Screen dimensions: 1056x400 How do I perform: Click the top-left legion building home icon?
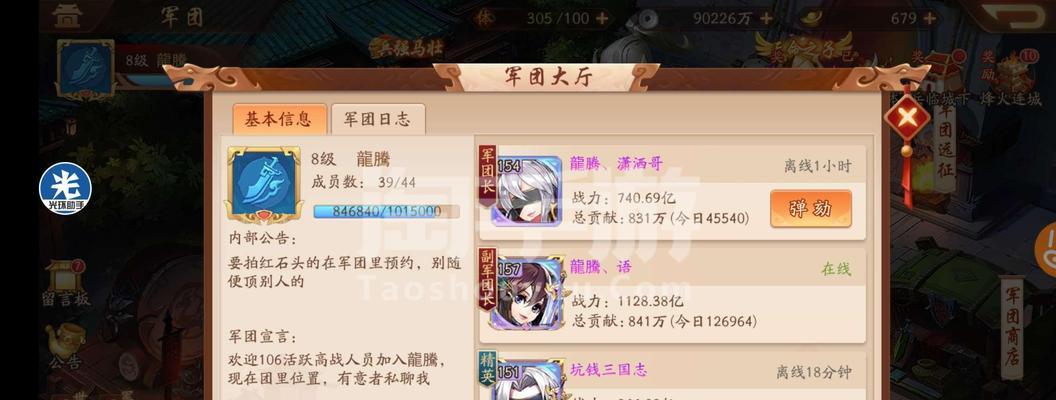[x=67, y=16]
